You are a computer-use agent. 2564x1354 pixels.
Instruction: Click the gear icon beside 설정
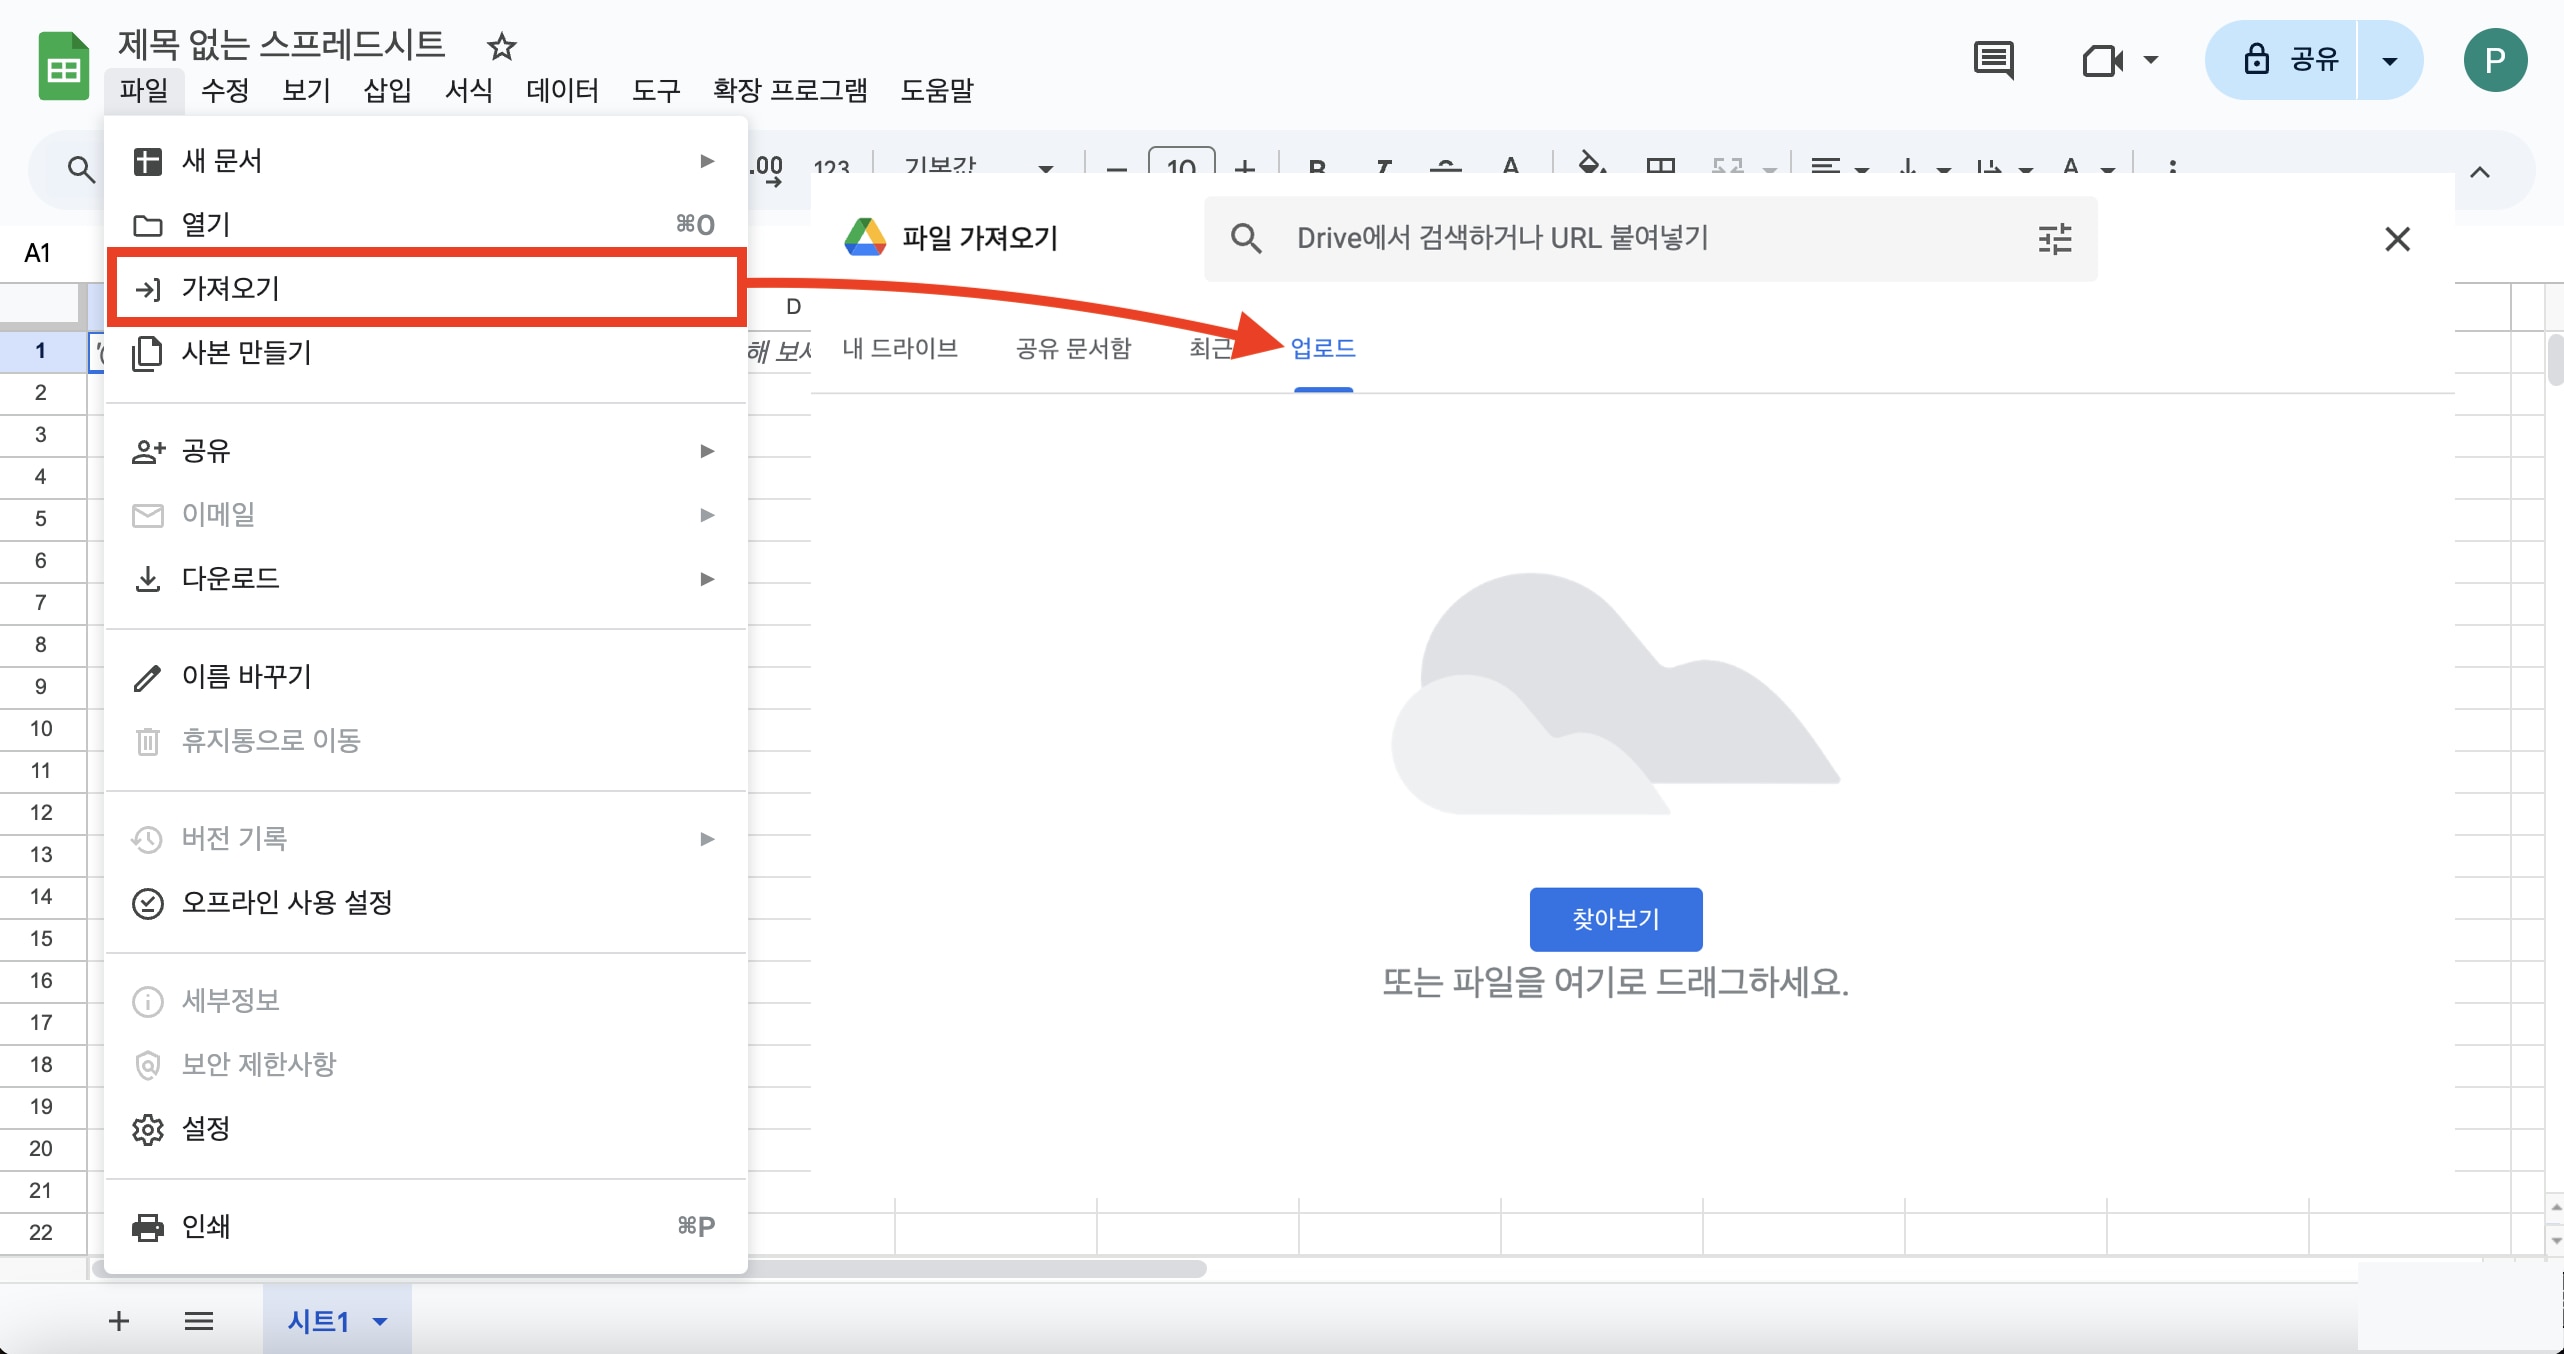(148, 1129)
